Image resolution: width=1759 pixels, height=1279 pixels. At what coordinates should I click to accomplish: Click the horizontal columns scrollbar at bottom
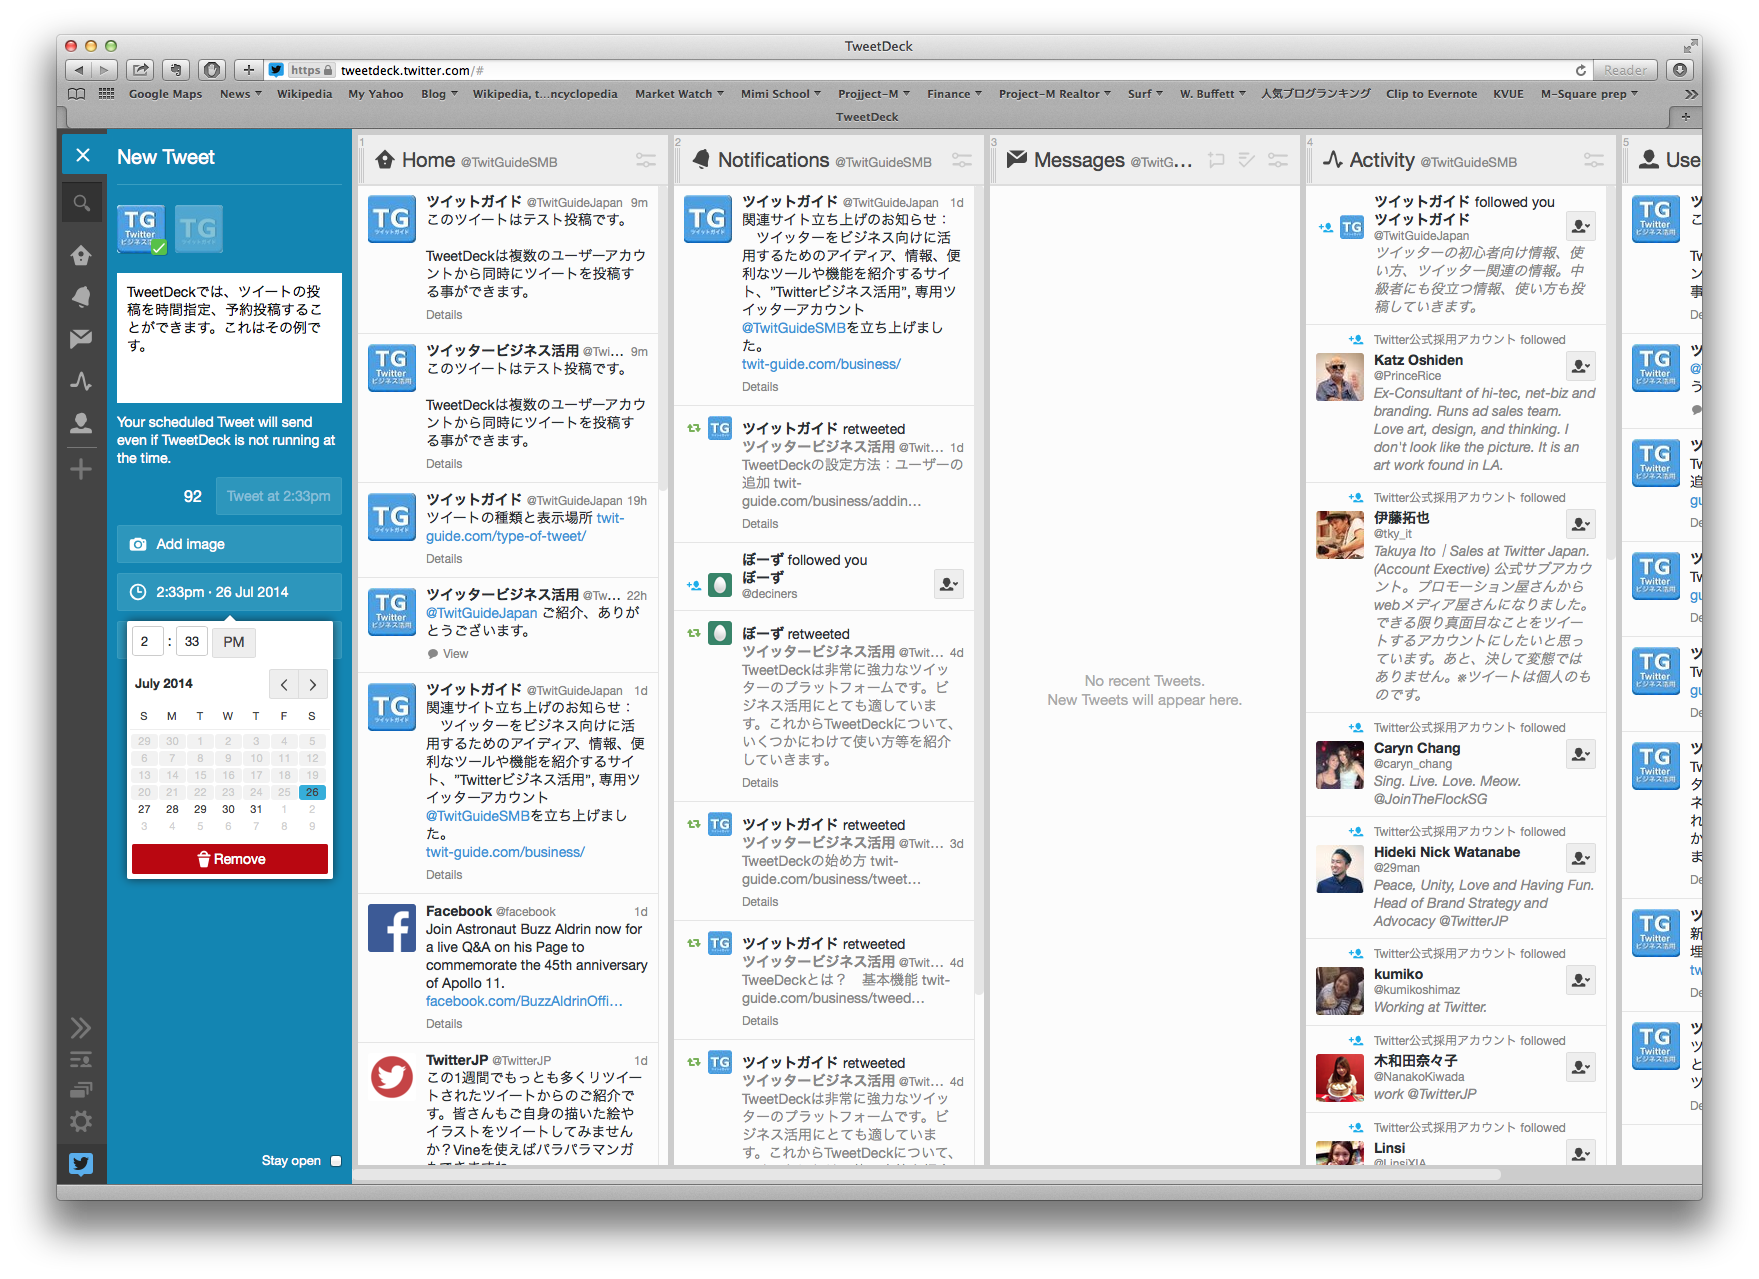click(x=928, y=1174)
